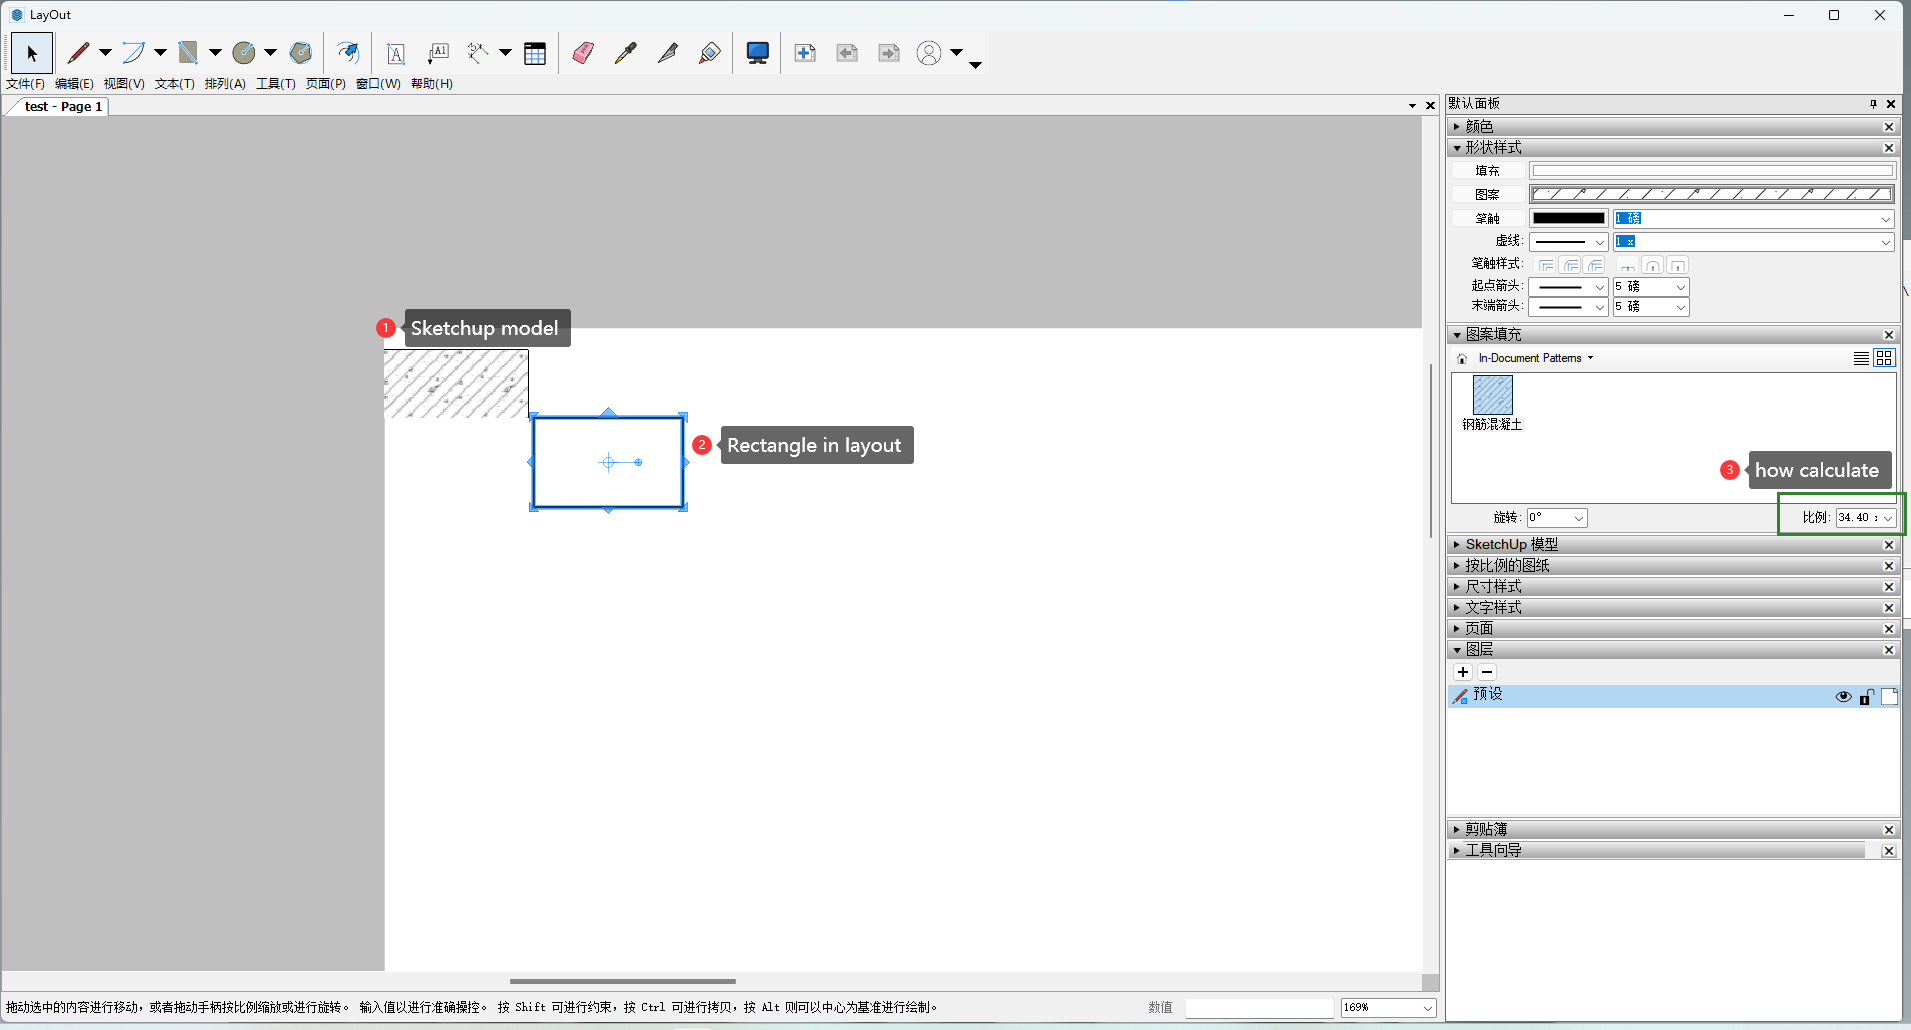Pick the Text tool
The image size is (1911, 1030).
pos(396,53)
